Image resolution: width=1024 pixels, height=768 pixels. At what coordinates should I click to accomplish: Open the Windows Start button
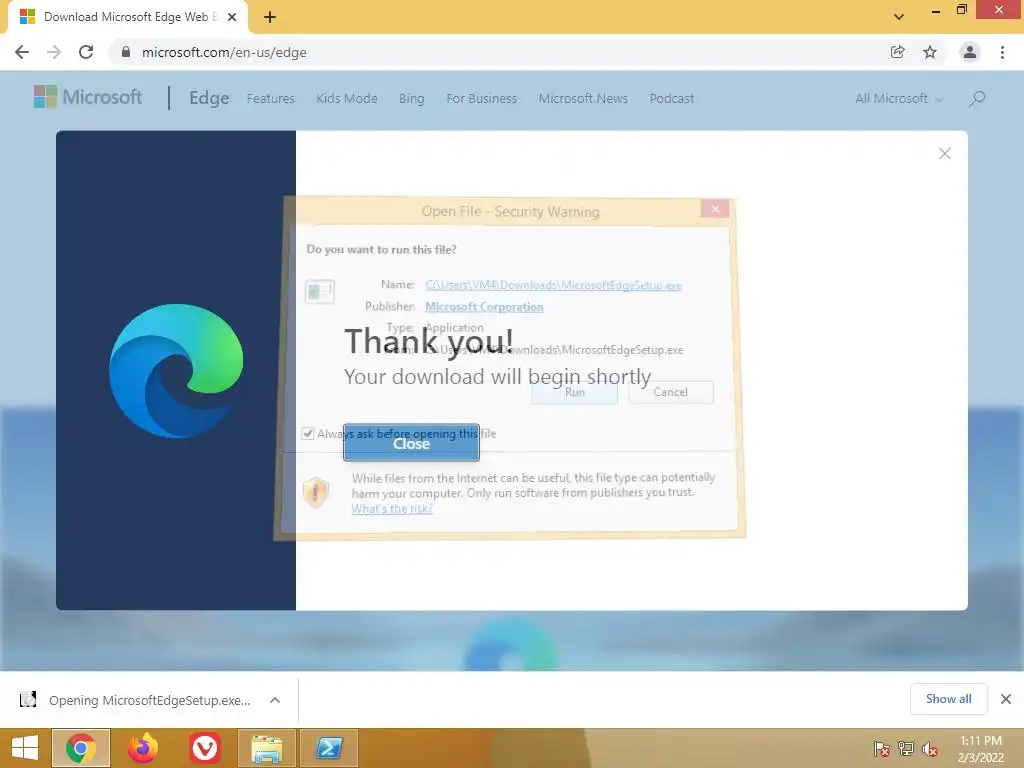tap(25, 748)
